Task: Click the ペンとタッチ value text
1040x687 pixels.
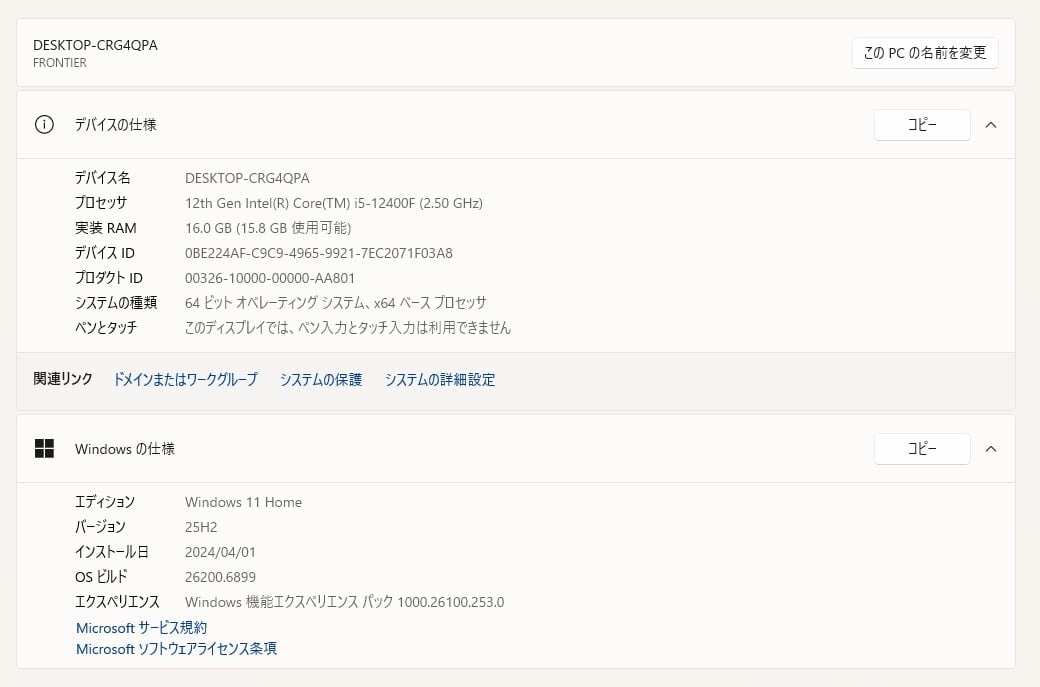Action: 348,328
